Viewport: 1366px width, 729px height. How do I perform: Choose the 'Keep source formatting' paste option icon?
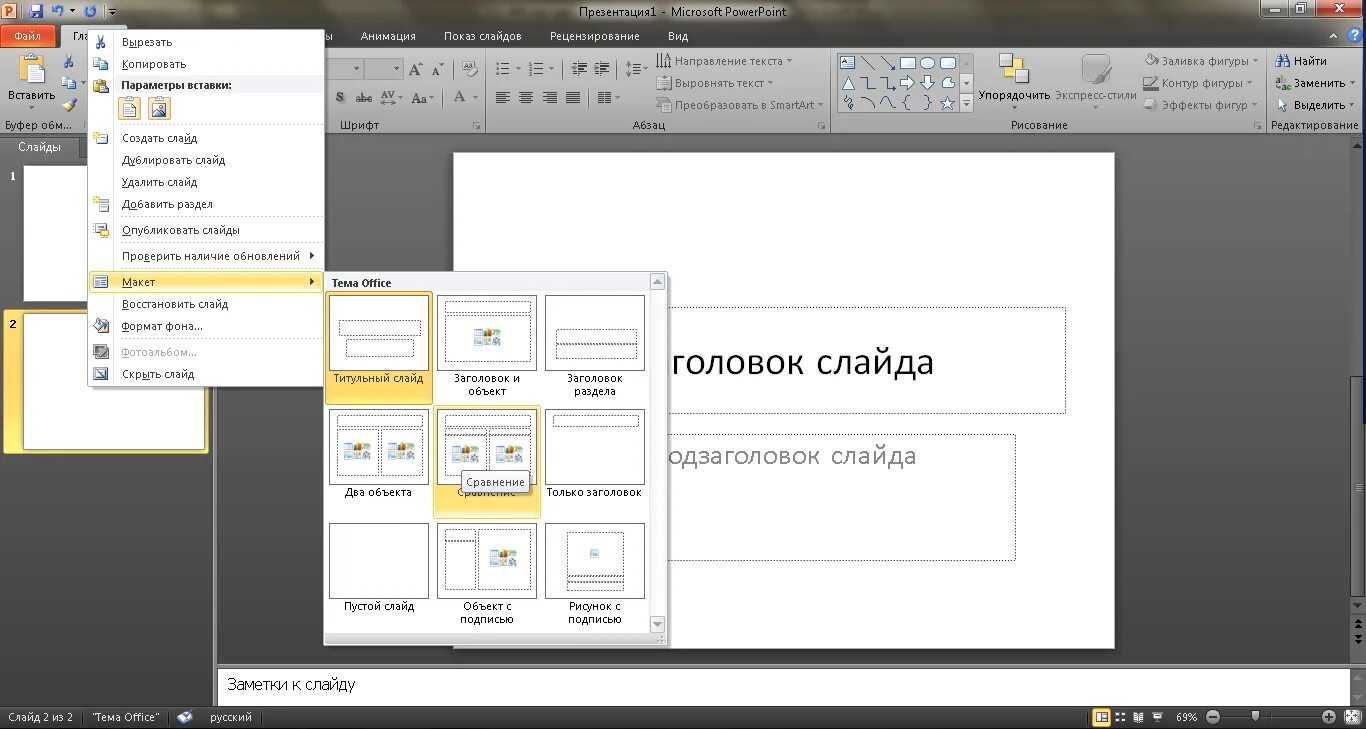130,108
